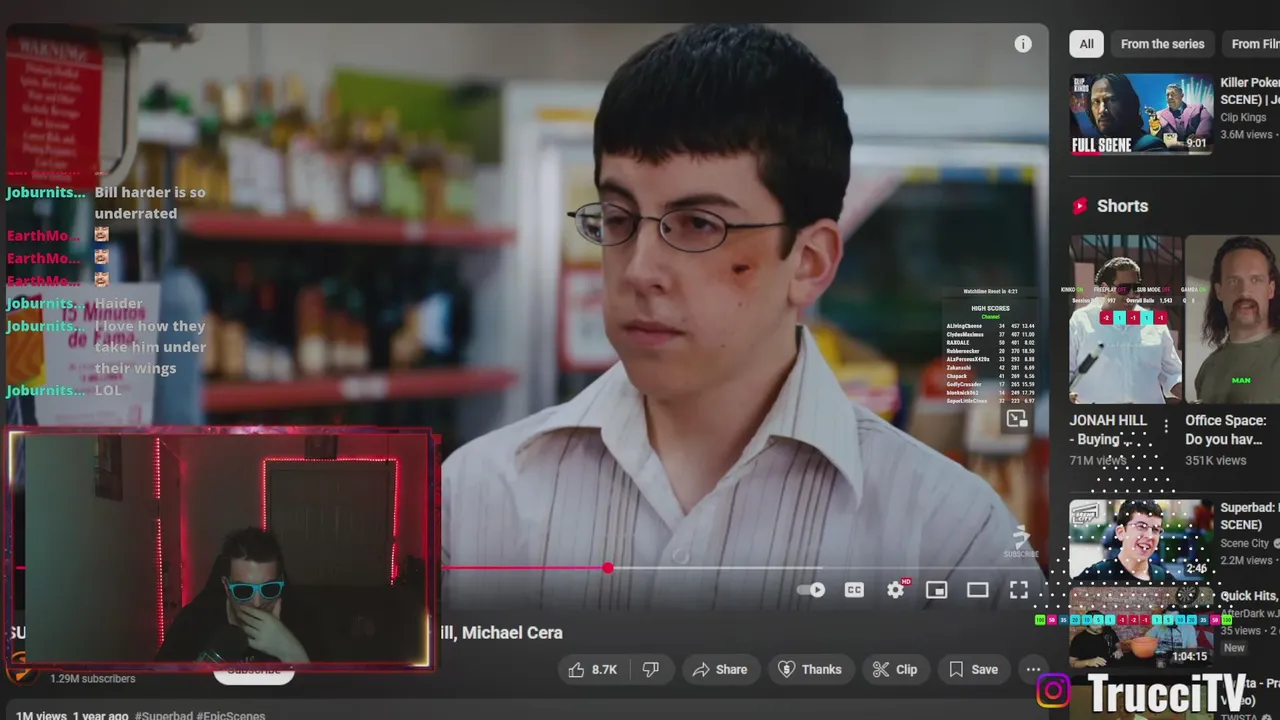Open the player settings gear
The image size is (1280, 720).
tap(895, 590)
